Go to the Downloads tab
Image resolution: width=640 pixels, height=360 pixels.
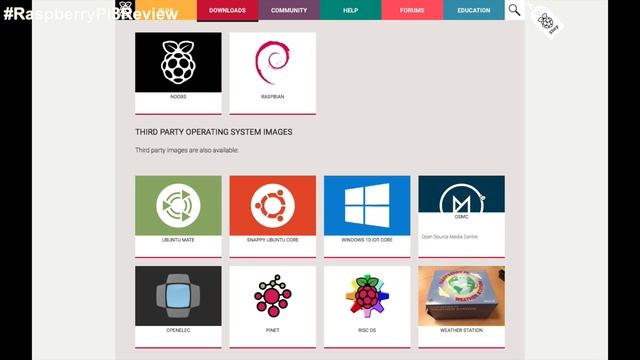point(227,10)
